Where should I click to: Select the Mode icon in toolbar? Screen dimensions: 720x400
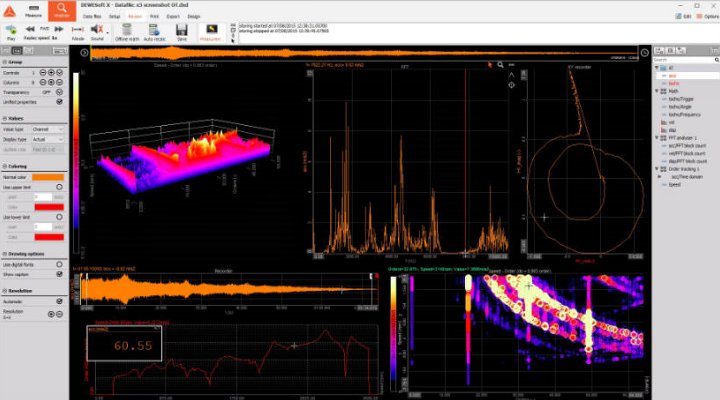tap(77, 31)
